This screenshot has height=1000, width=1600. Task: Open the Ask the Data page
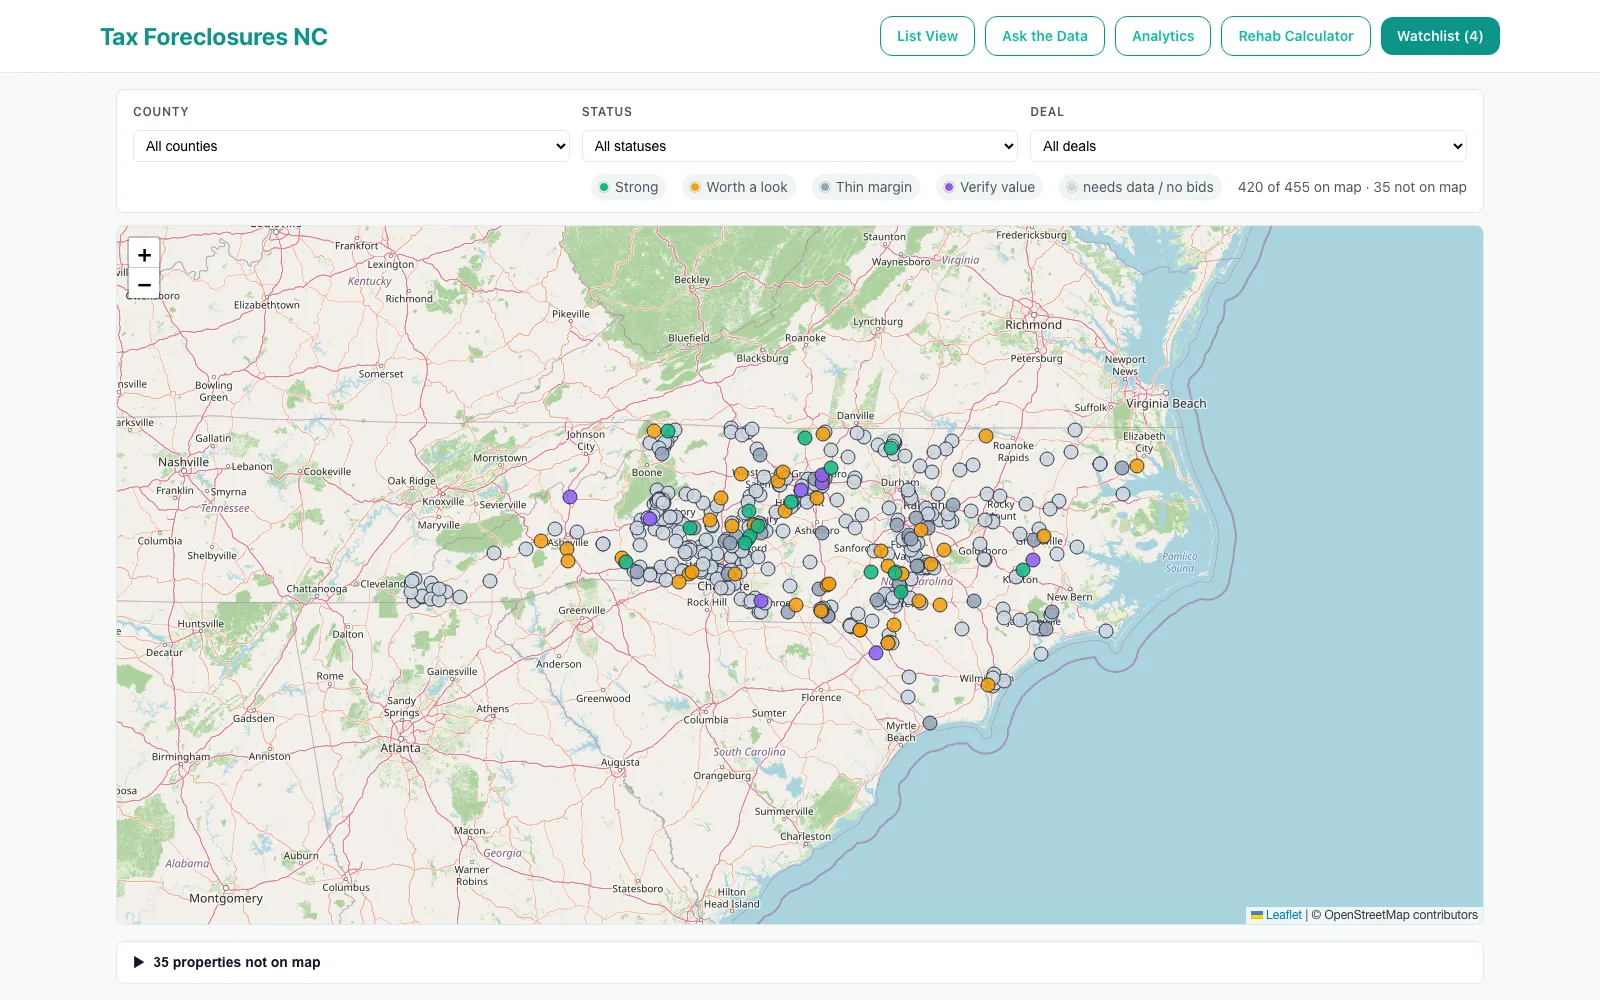[1045, 36]
